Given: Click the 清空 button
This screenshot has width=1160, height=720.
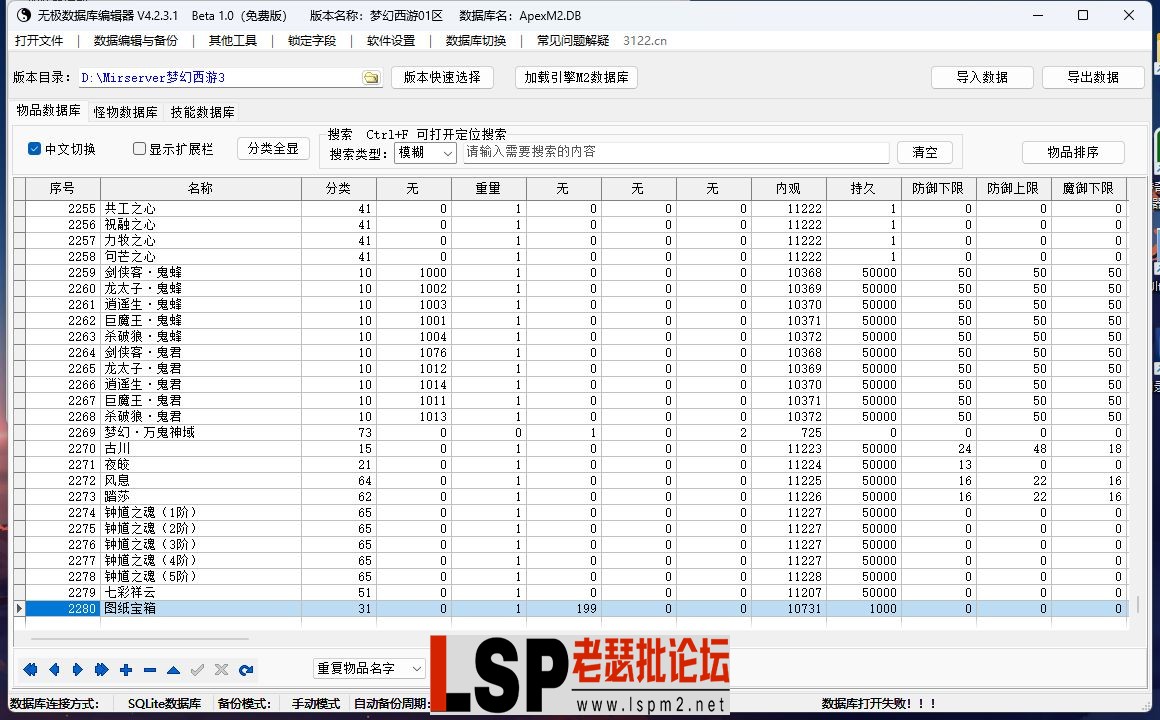Looking at the screenshot, I should point(925,152).
